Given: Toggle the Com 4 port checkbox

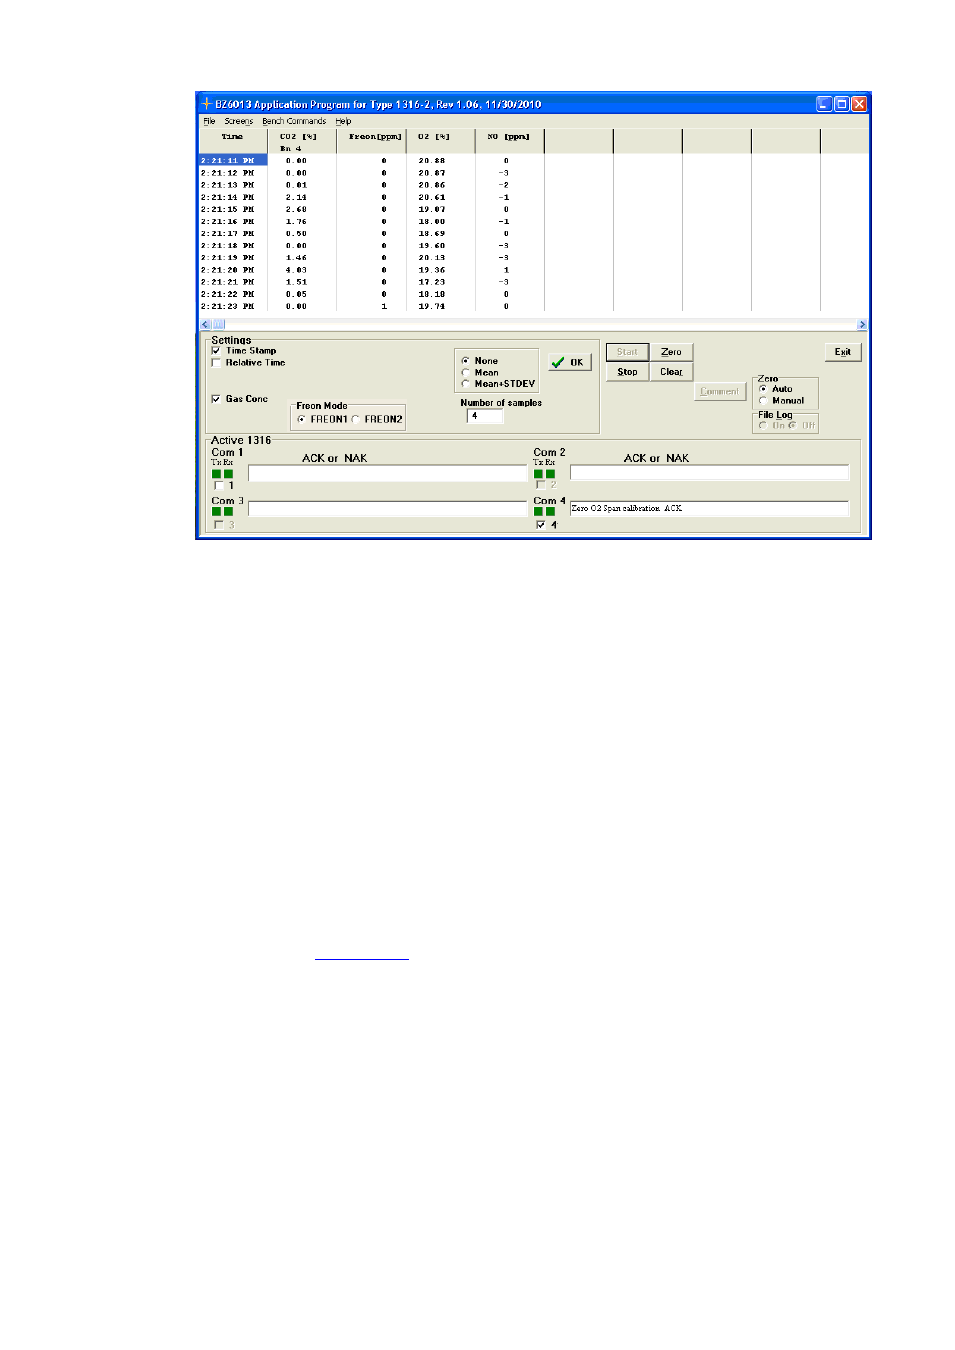Looking at the screenshot, I should [541, 525].
